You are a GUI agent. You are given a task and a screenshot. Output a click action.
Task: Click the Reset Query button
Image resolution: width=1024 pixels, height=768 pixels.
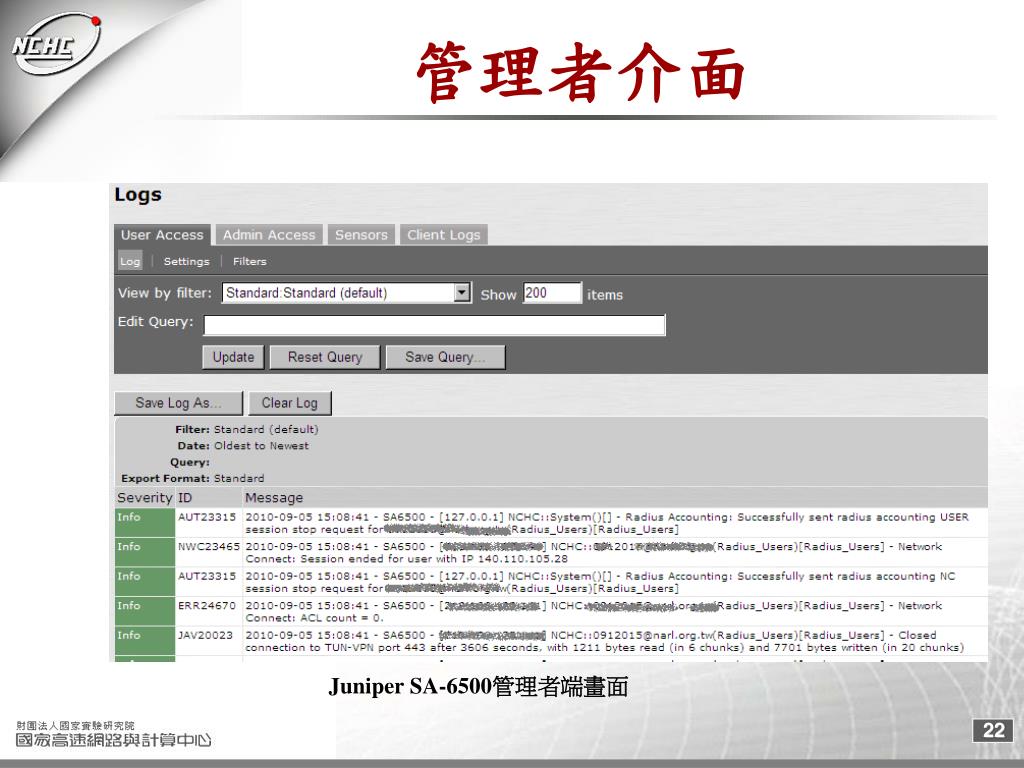325,357
